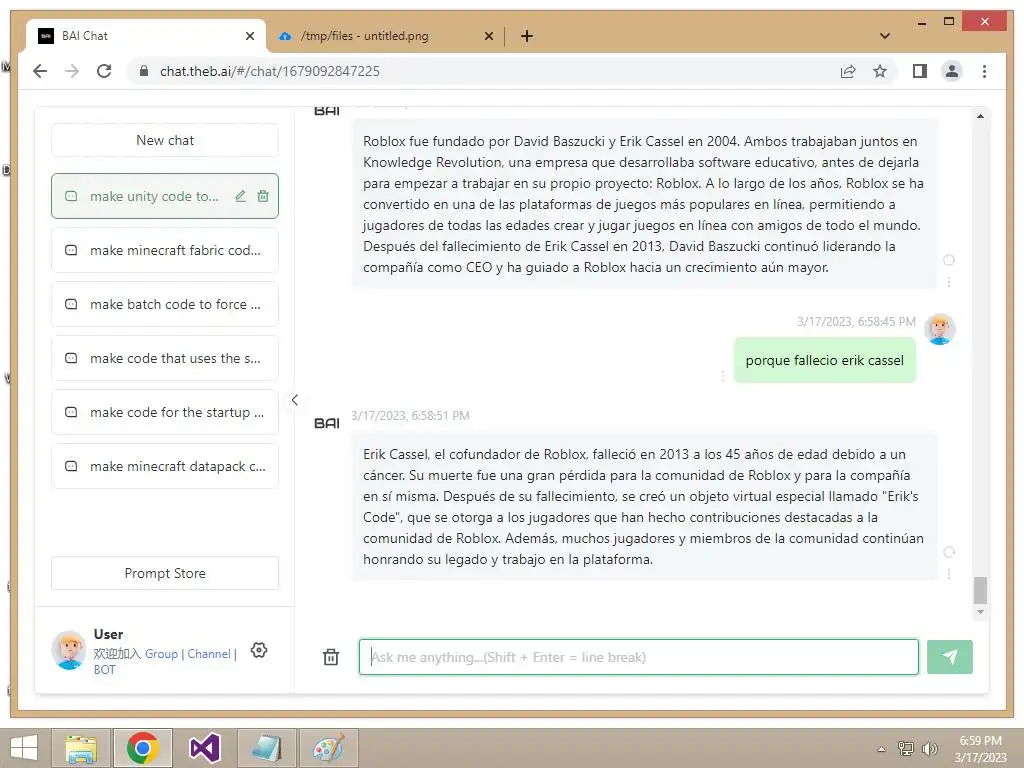Open the Prompt Store
Screen dimensions: 1024x768
165,573
